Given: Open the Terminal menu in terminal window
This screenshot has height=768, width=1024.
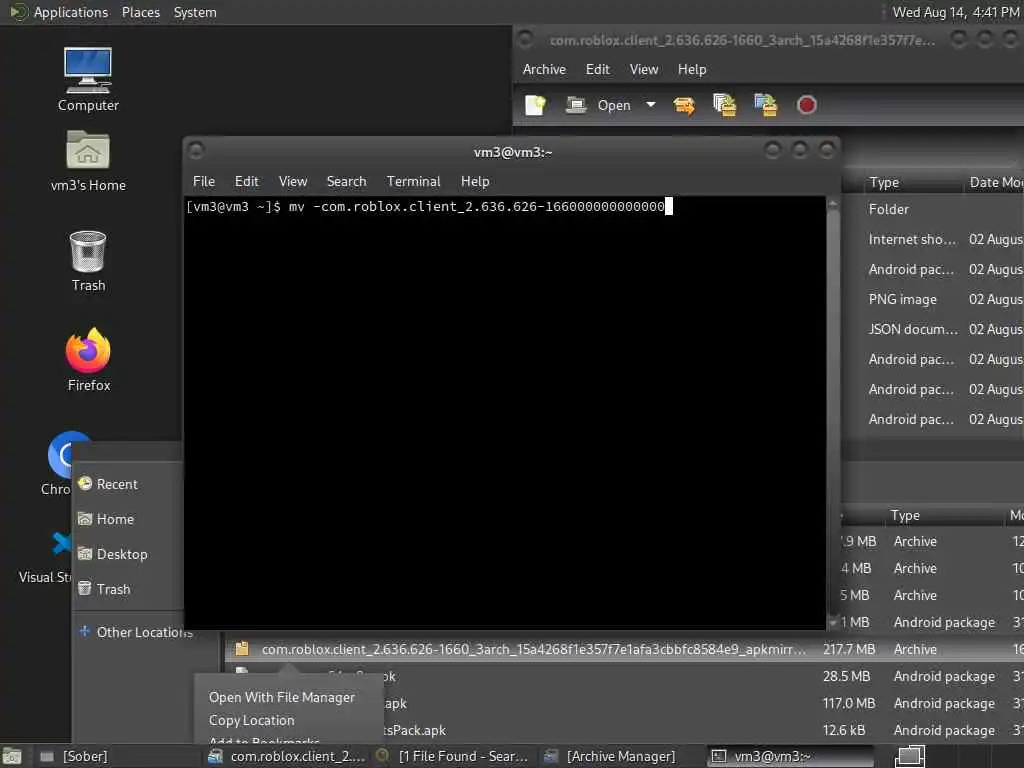Looking at the screenshot, I should (413, 181).
